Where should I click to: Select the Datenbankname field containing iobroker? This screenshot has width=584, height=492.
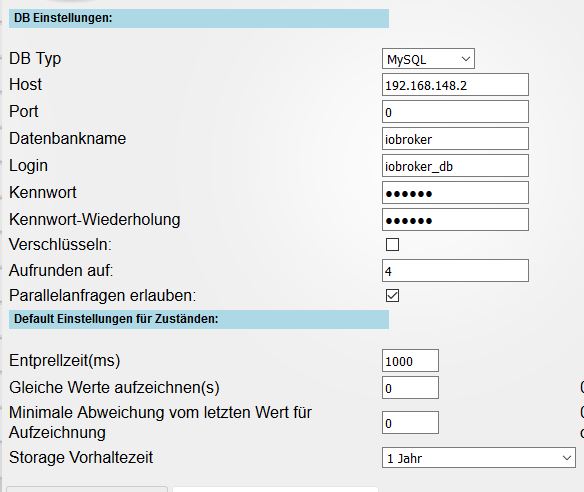455,139
